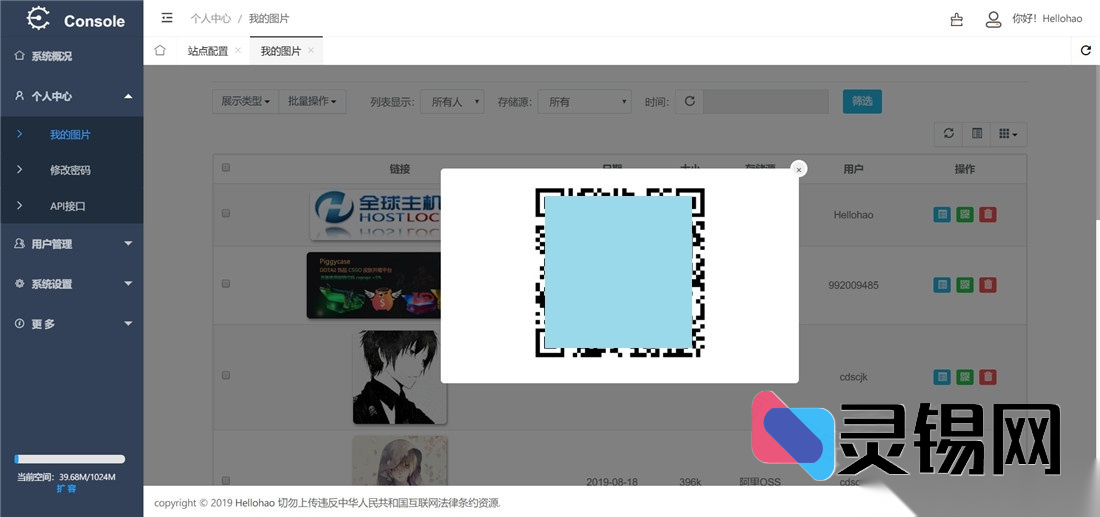
Task: Click username cdscjk in the table
Action: tap(853, 377)
